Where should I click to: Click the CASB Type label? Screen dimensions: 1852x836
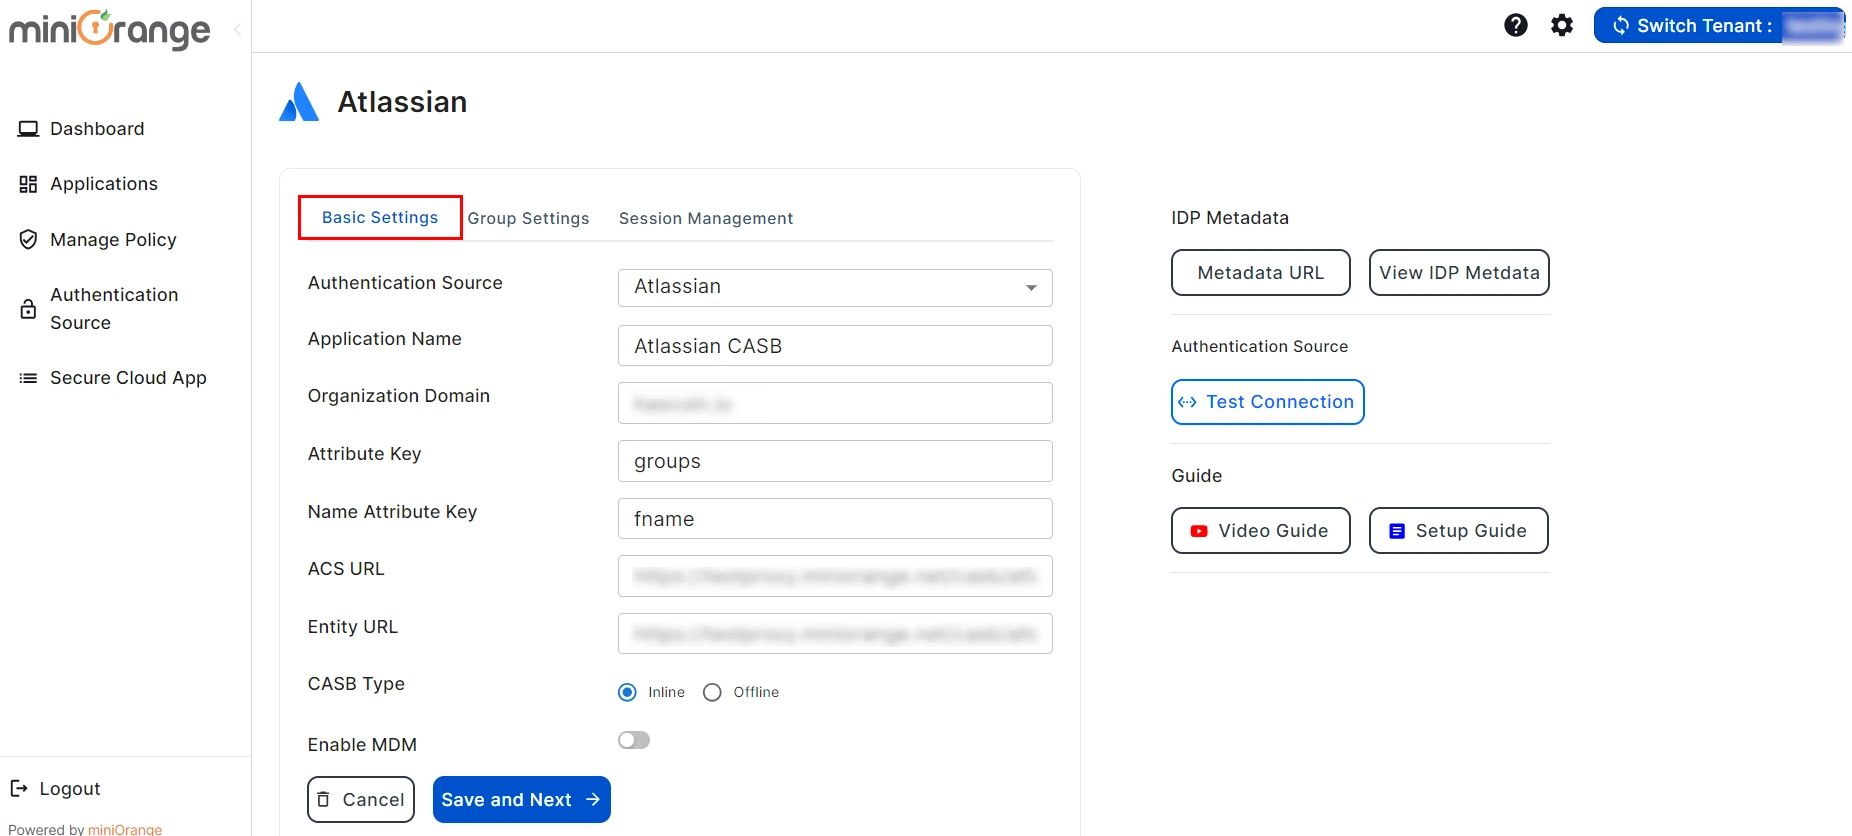356,684
